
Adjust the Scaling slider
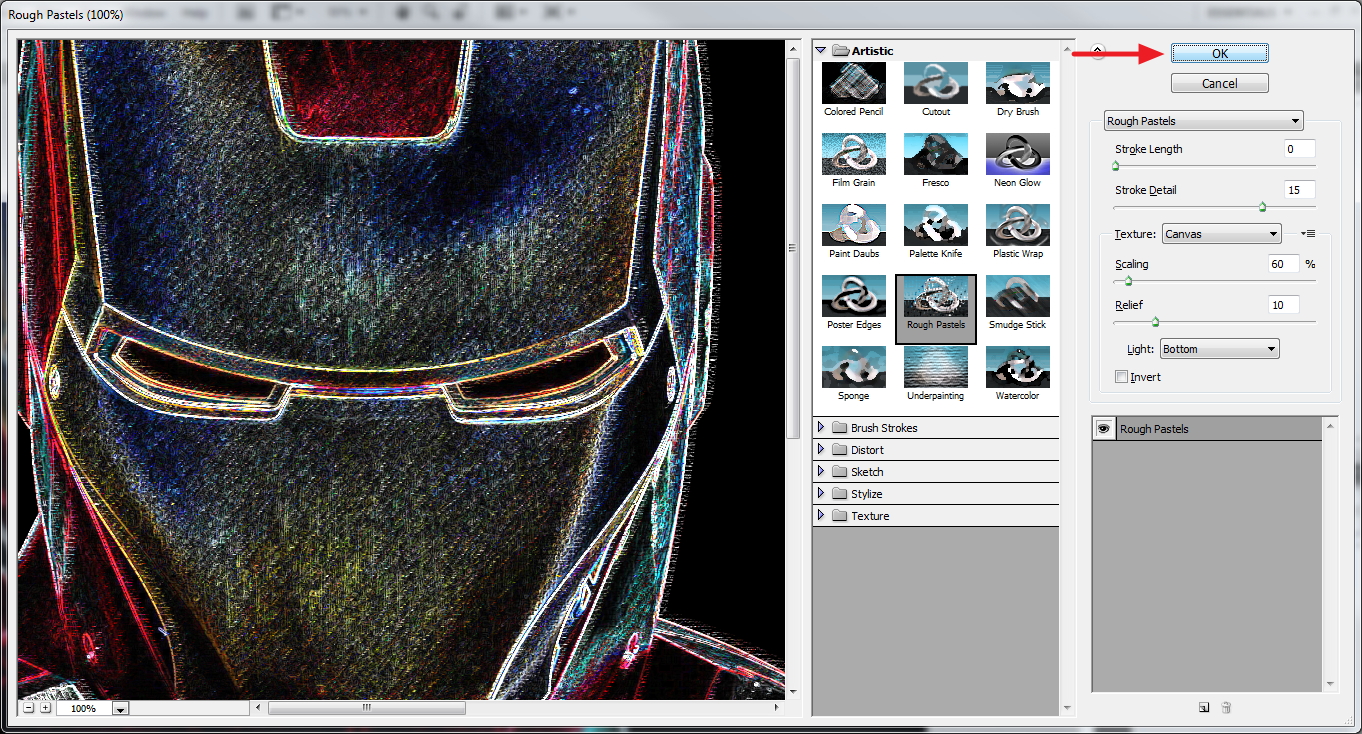point(1128,281)
